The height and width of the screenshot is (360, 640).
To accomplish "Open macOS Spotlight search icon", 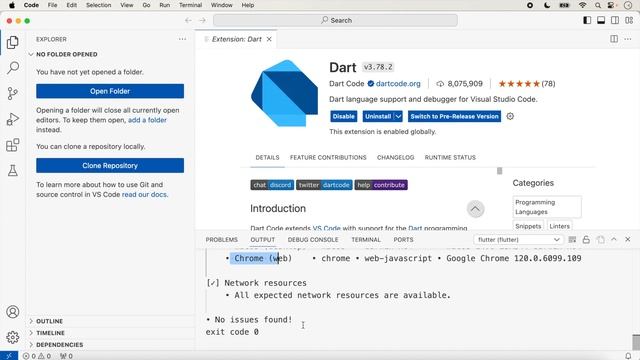I will pos(598,5).
